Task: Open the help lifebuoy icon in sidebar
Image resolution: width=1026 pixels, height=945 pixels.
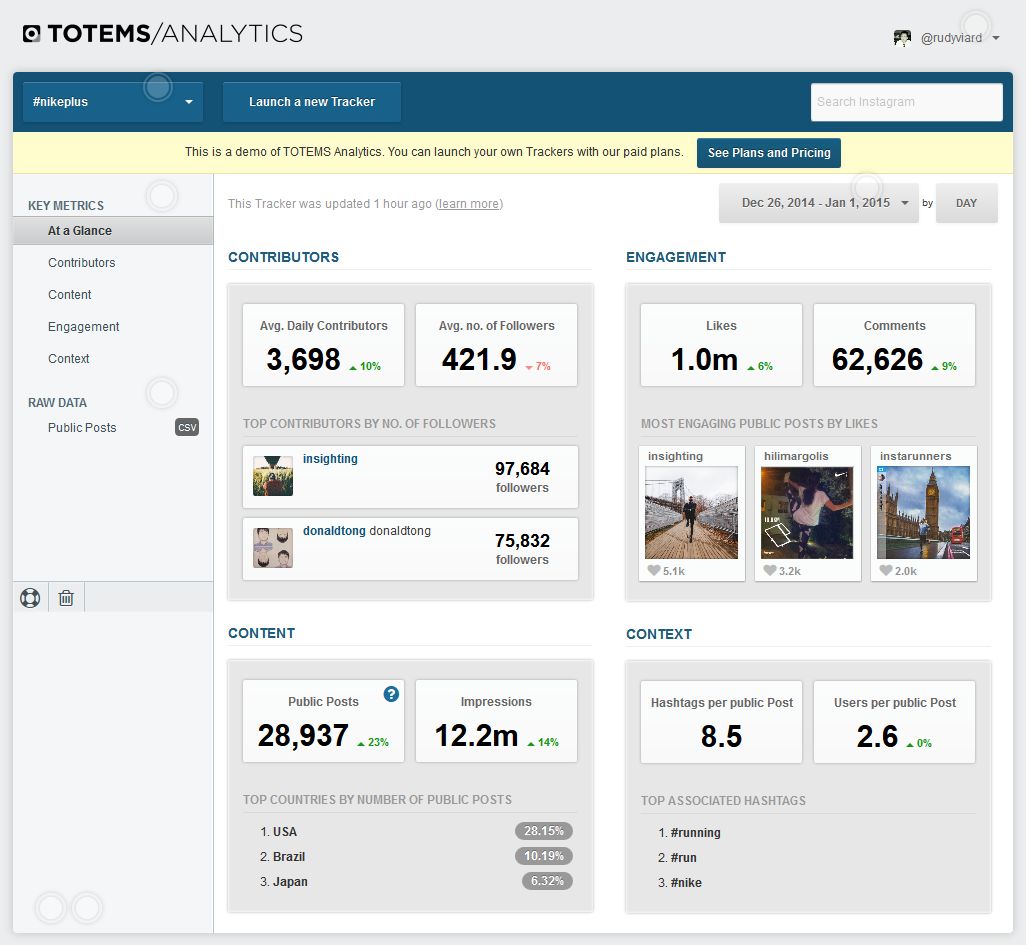Action: [x=30, y=597]
